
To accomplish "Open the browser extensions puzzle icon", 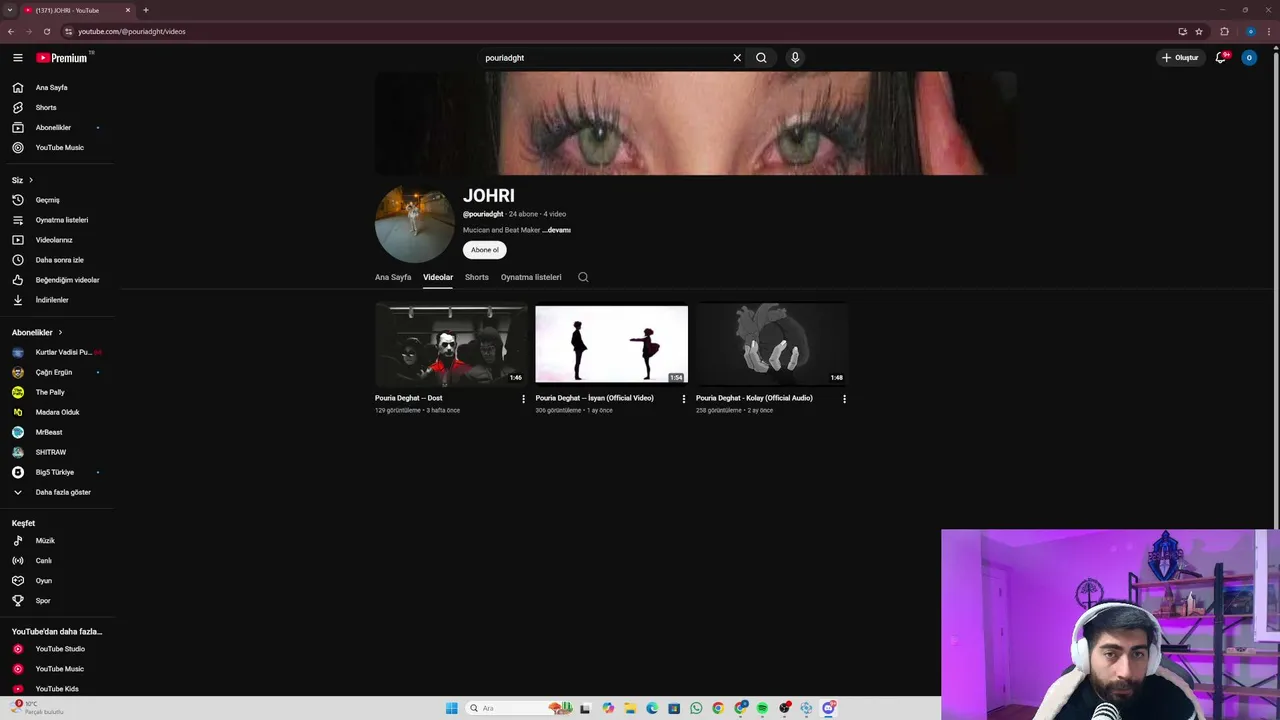I will click(x=1224, y=31).
